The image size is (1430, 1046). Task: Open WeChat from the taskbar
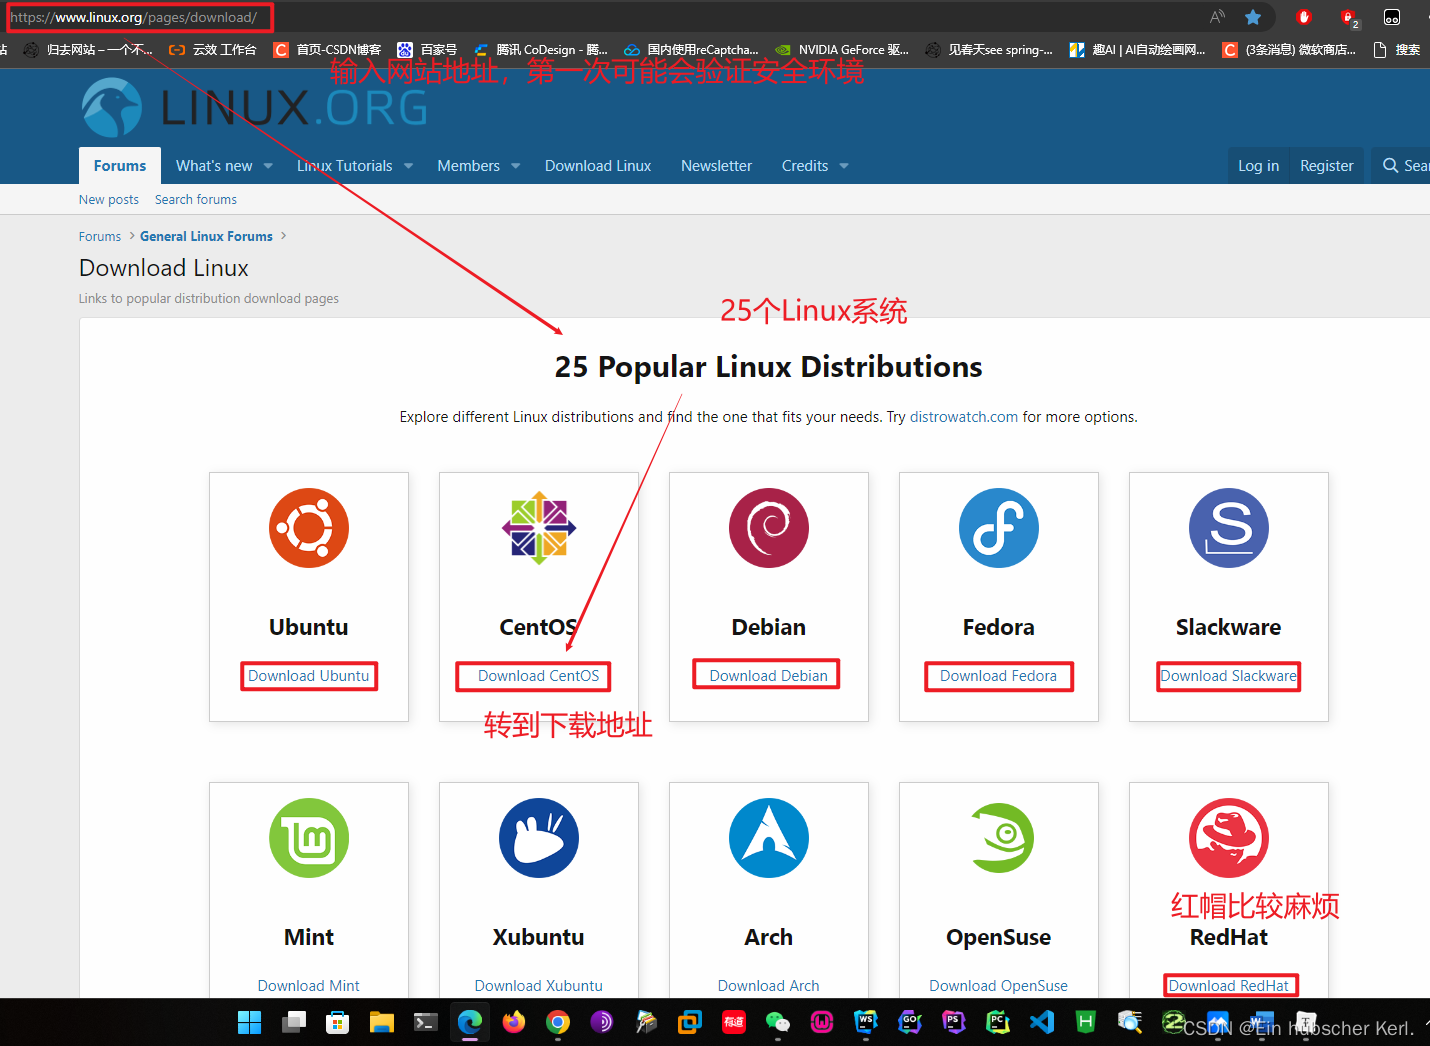click(777, 1022)
